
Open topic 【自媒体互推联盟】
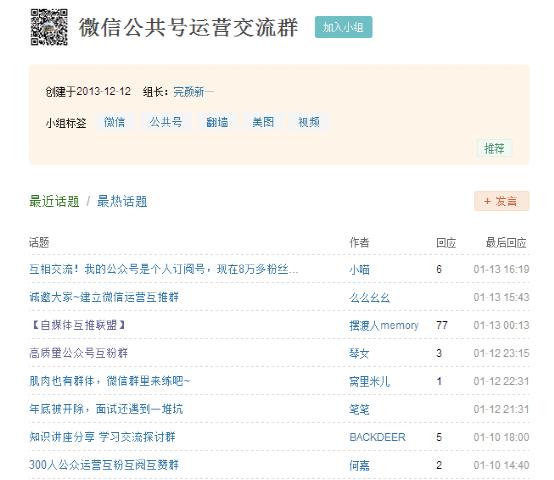[78, 325]
